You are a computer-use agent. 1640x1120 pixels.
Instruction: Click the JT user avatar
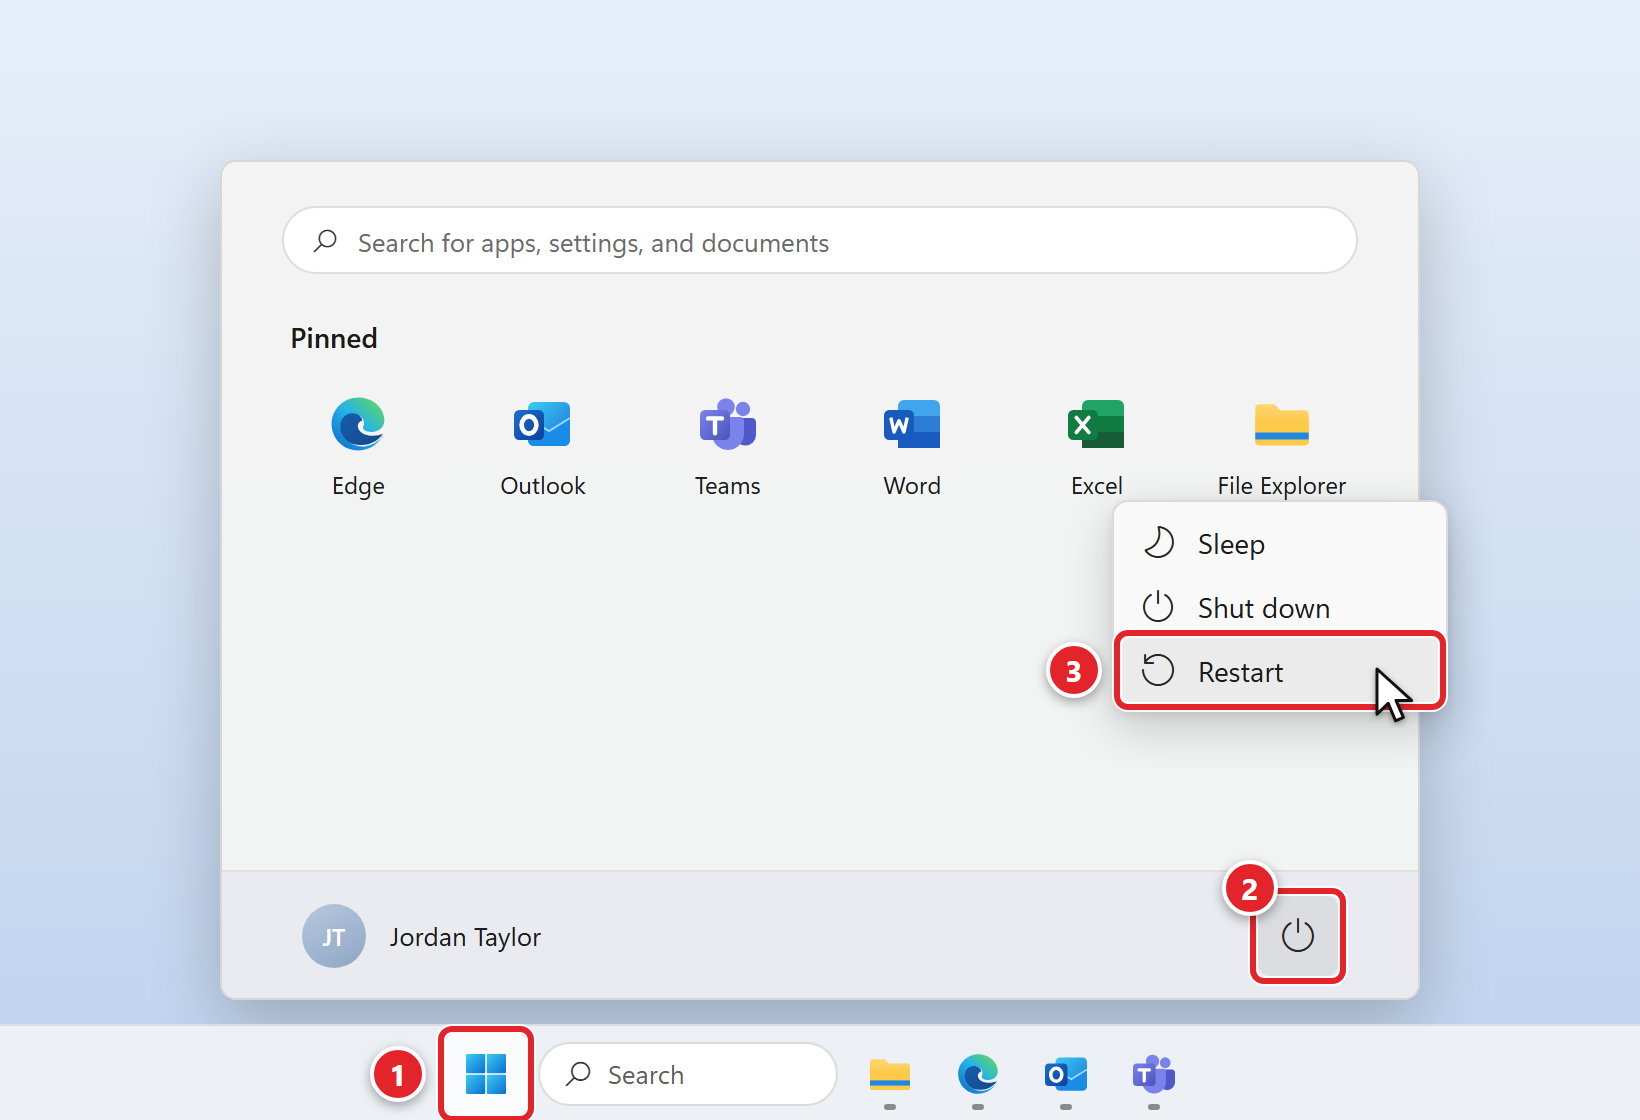coord(334,936)
